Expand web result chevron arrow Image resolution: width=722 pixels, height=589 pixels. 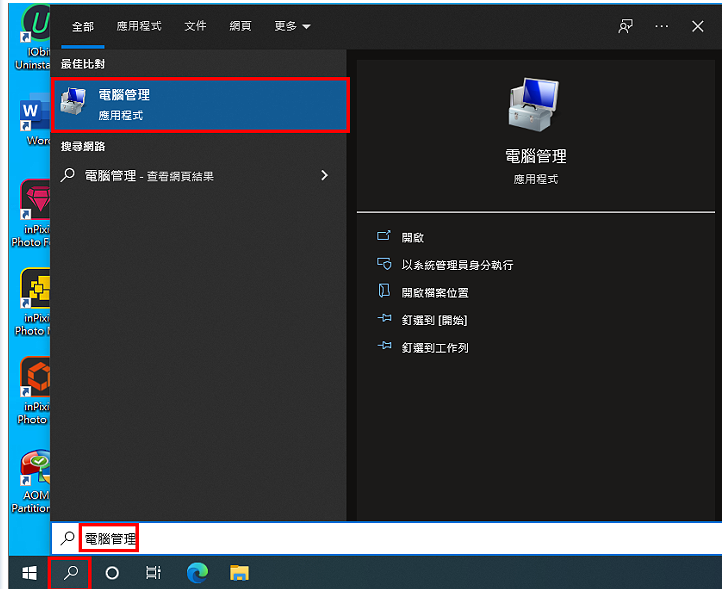pyautogui.click(x=325, y=175)
